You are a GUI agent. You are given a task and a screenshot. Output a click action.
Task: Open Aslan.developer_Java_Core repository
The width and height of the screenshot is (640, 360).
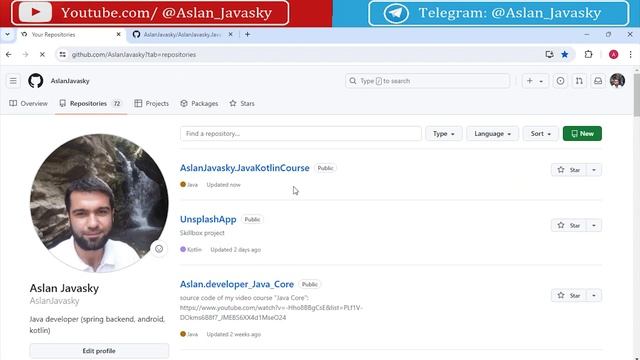pyautogui.click(x=237, y=284)
